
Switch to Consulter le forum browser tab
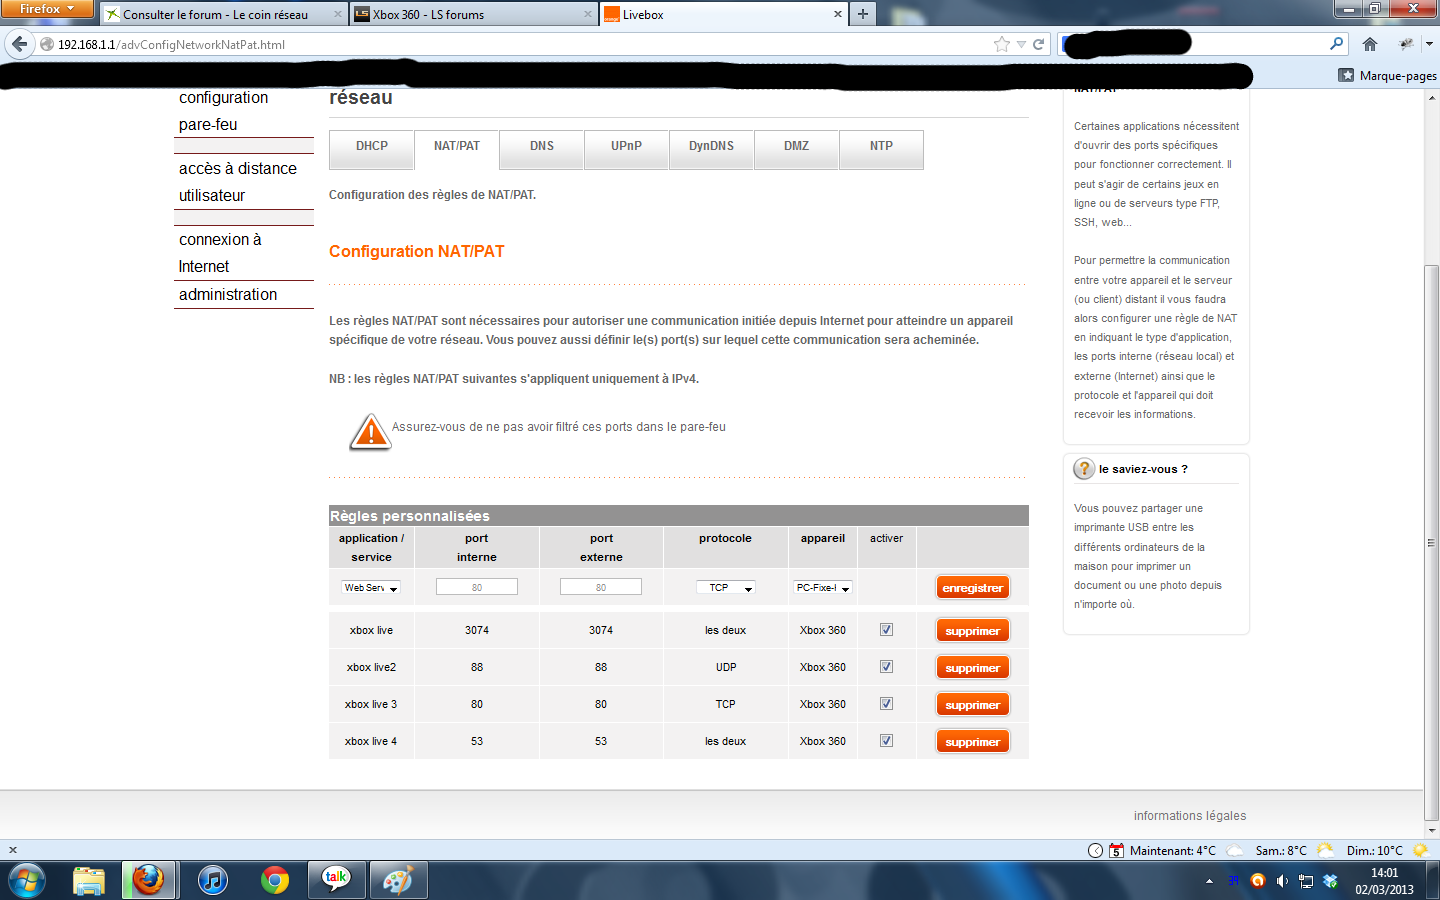[x=223, y=14]
